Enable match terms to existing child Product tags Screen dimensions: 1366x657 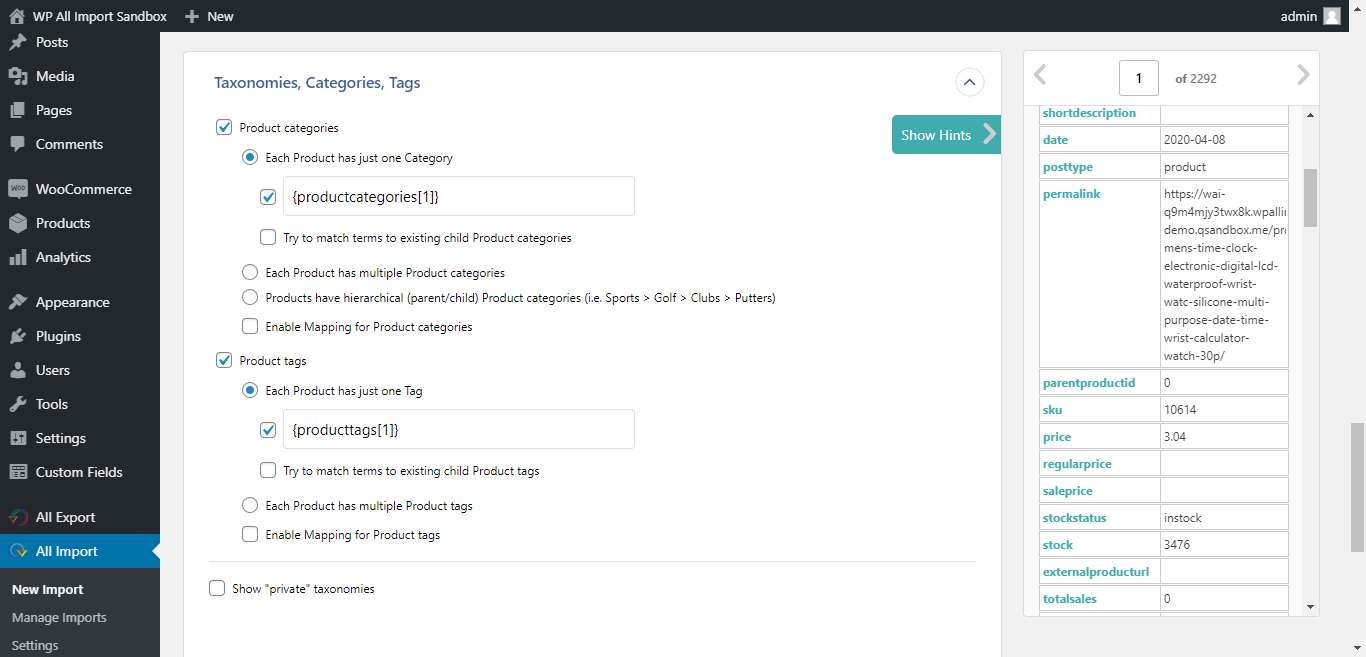pos(268,471)
